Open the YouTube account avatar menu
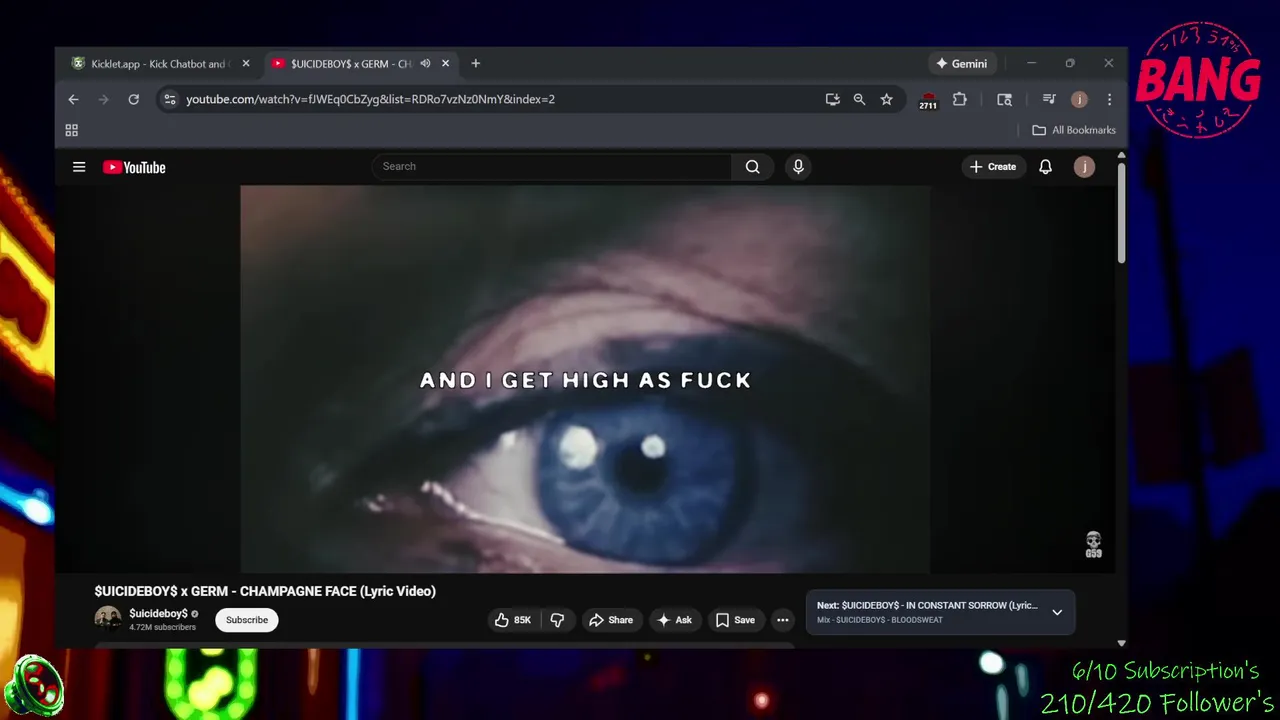 click(1084, 167)
